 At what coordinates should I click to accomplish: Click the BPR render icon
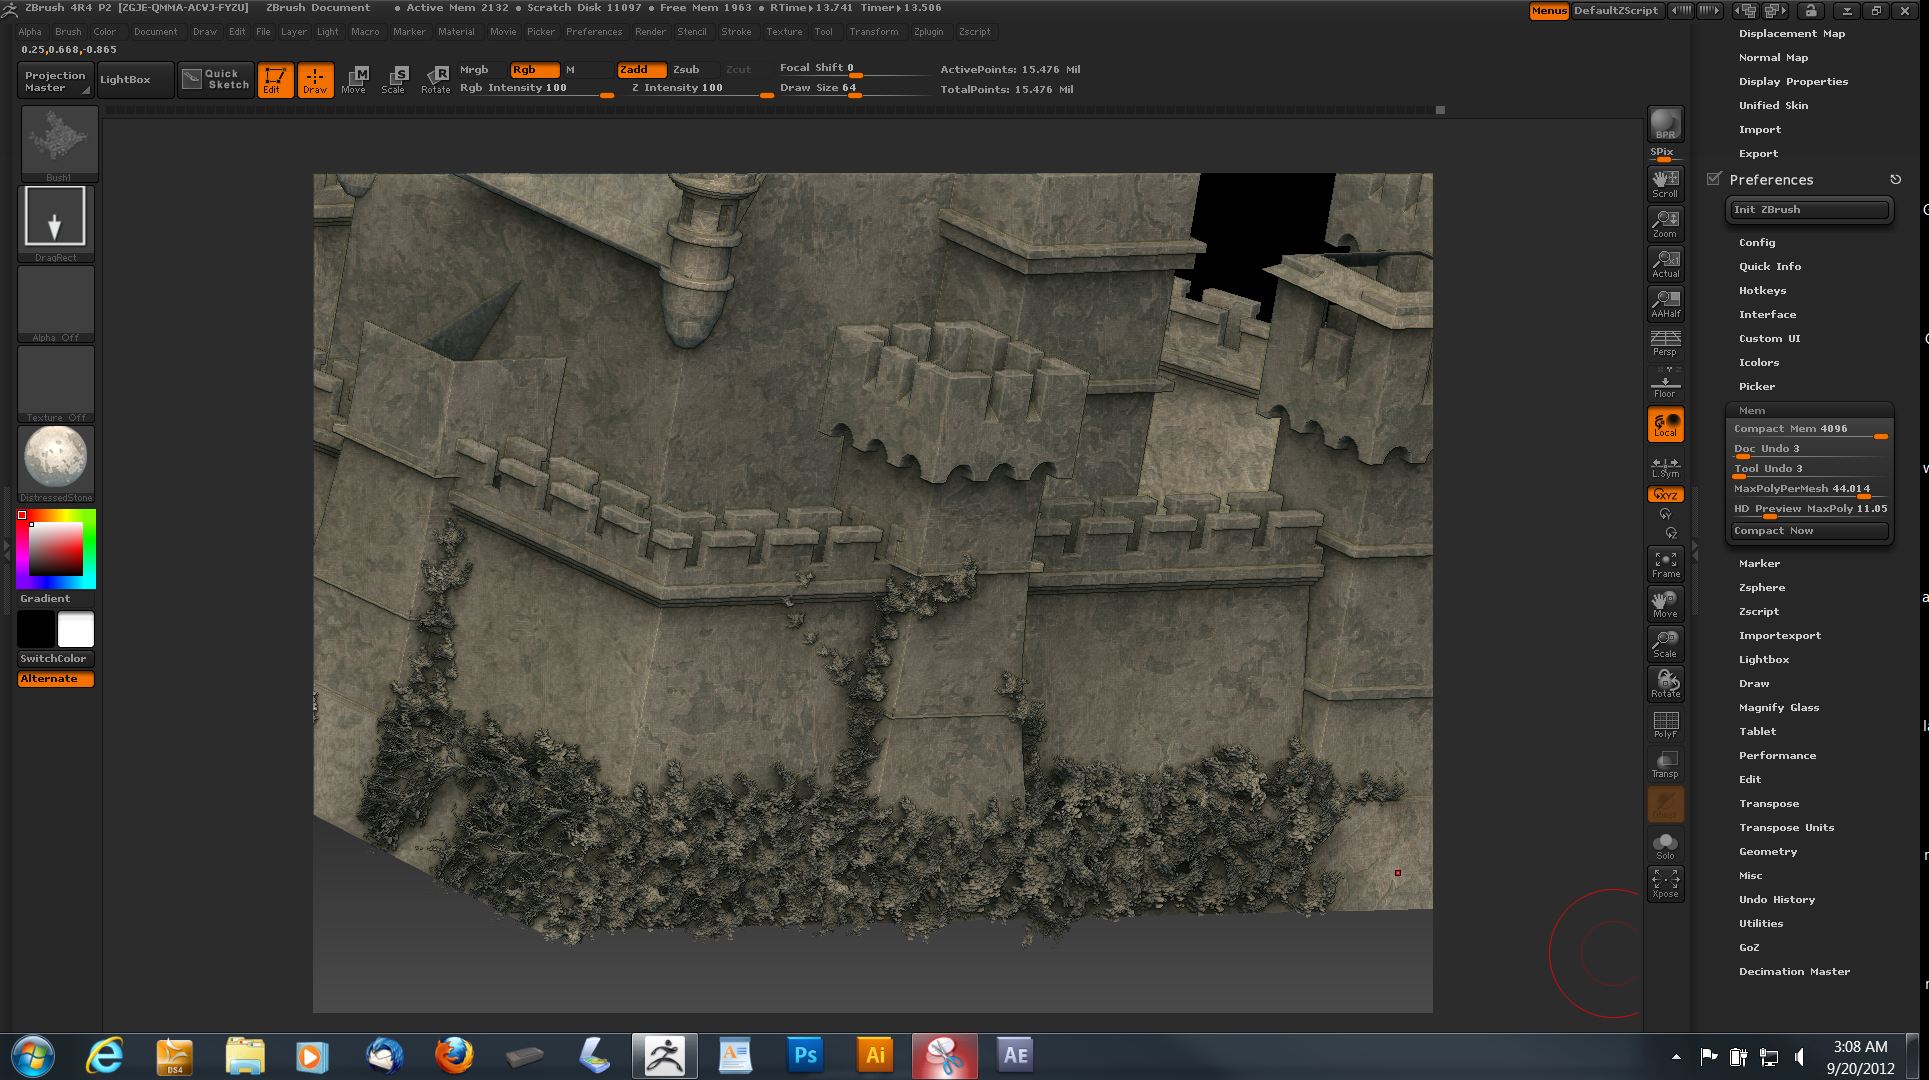(1665, 124)
